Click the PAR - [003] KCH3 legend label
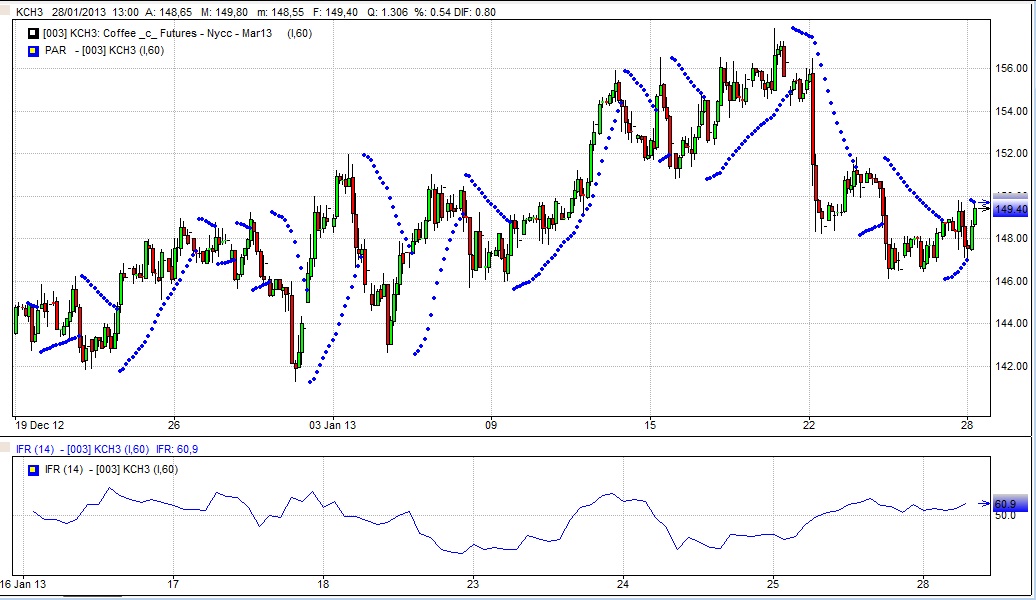This screenshot has height=600, width=1036. [x=104, y=50]
